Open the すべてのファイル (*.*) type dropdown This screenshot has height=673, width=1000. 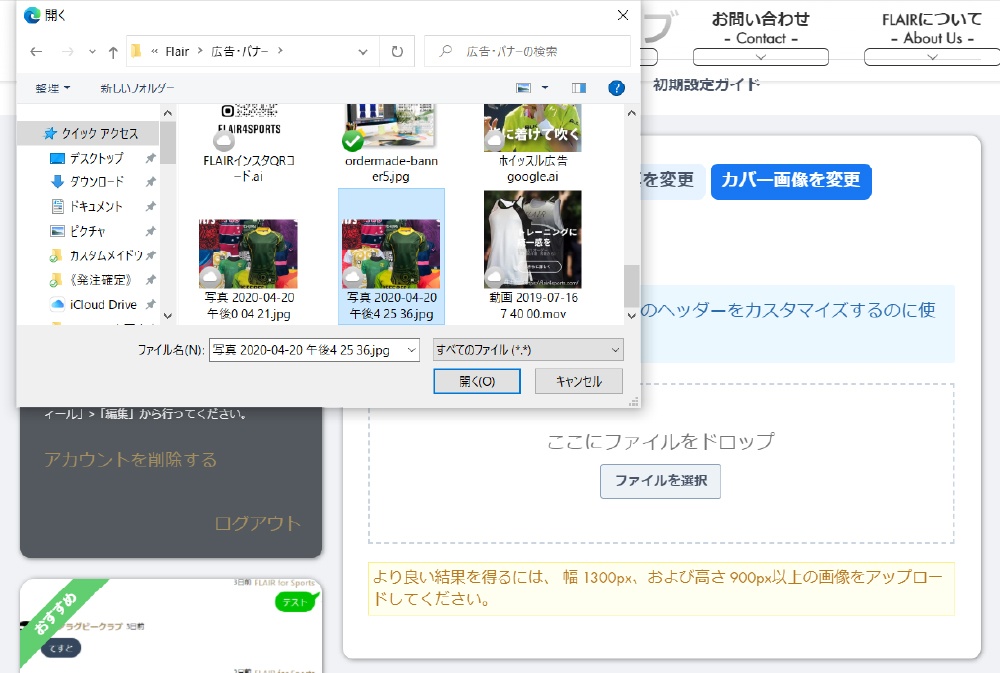pyautogui.click(x=528, y=350)
